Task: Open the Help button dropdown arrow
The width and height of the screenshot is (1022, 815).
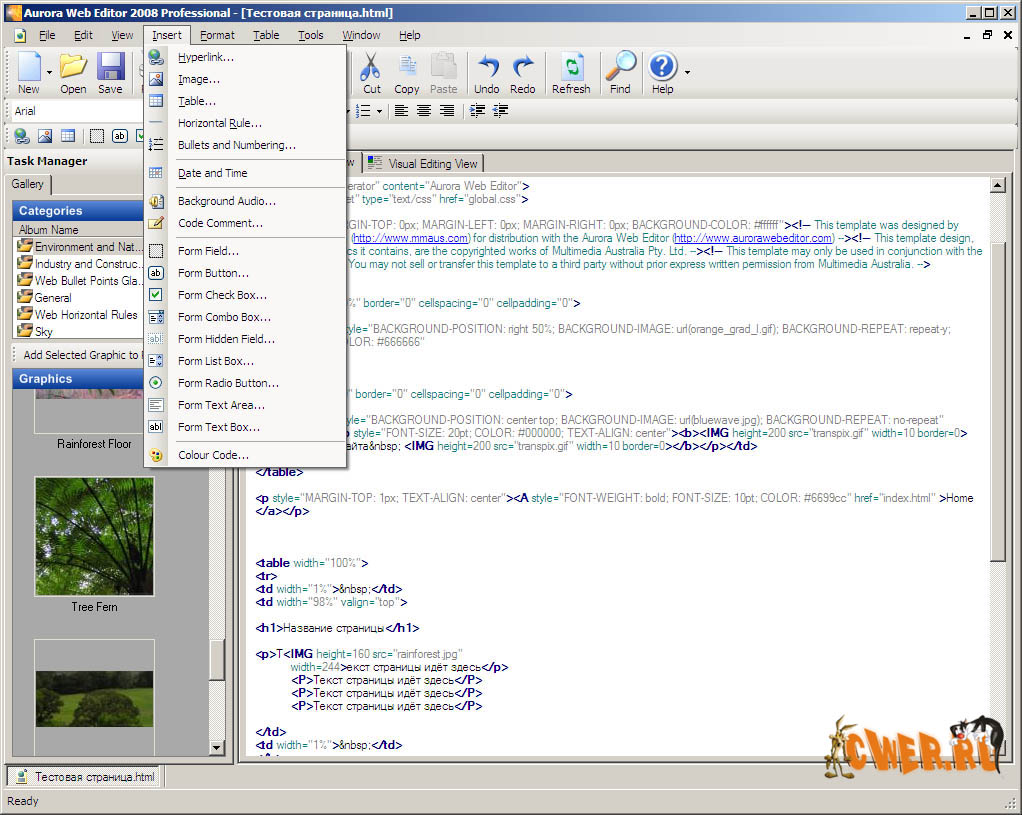Action: 687,73
